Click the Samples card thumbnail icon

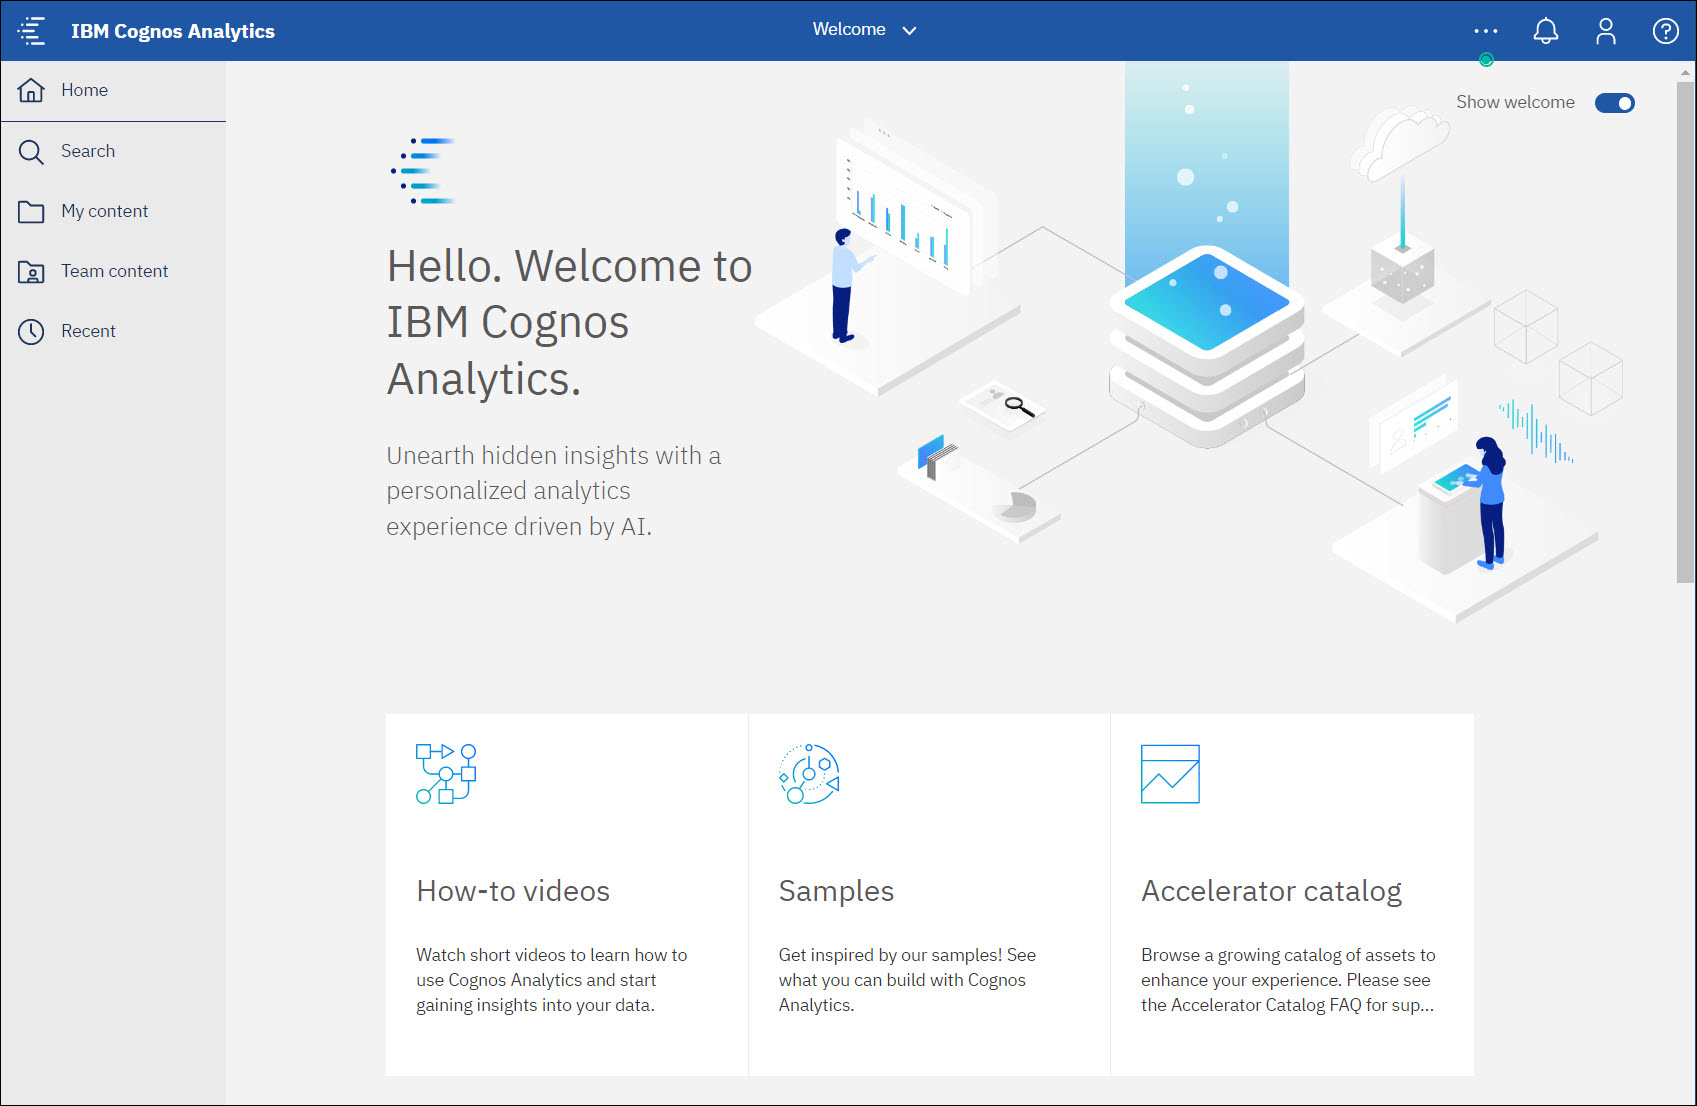809,773
